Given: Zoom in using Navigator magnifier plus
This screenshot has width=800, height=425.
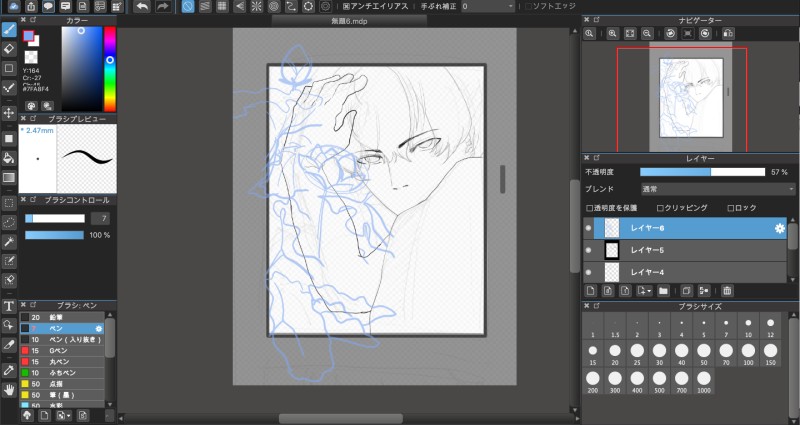Looking at the screenshot, I should [613, 33].
